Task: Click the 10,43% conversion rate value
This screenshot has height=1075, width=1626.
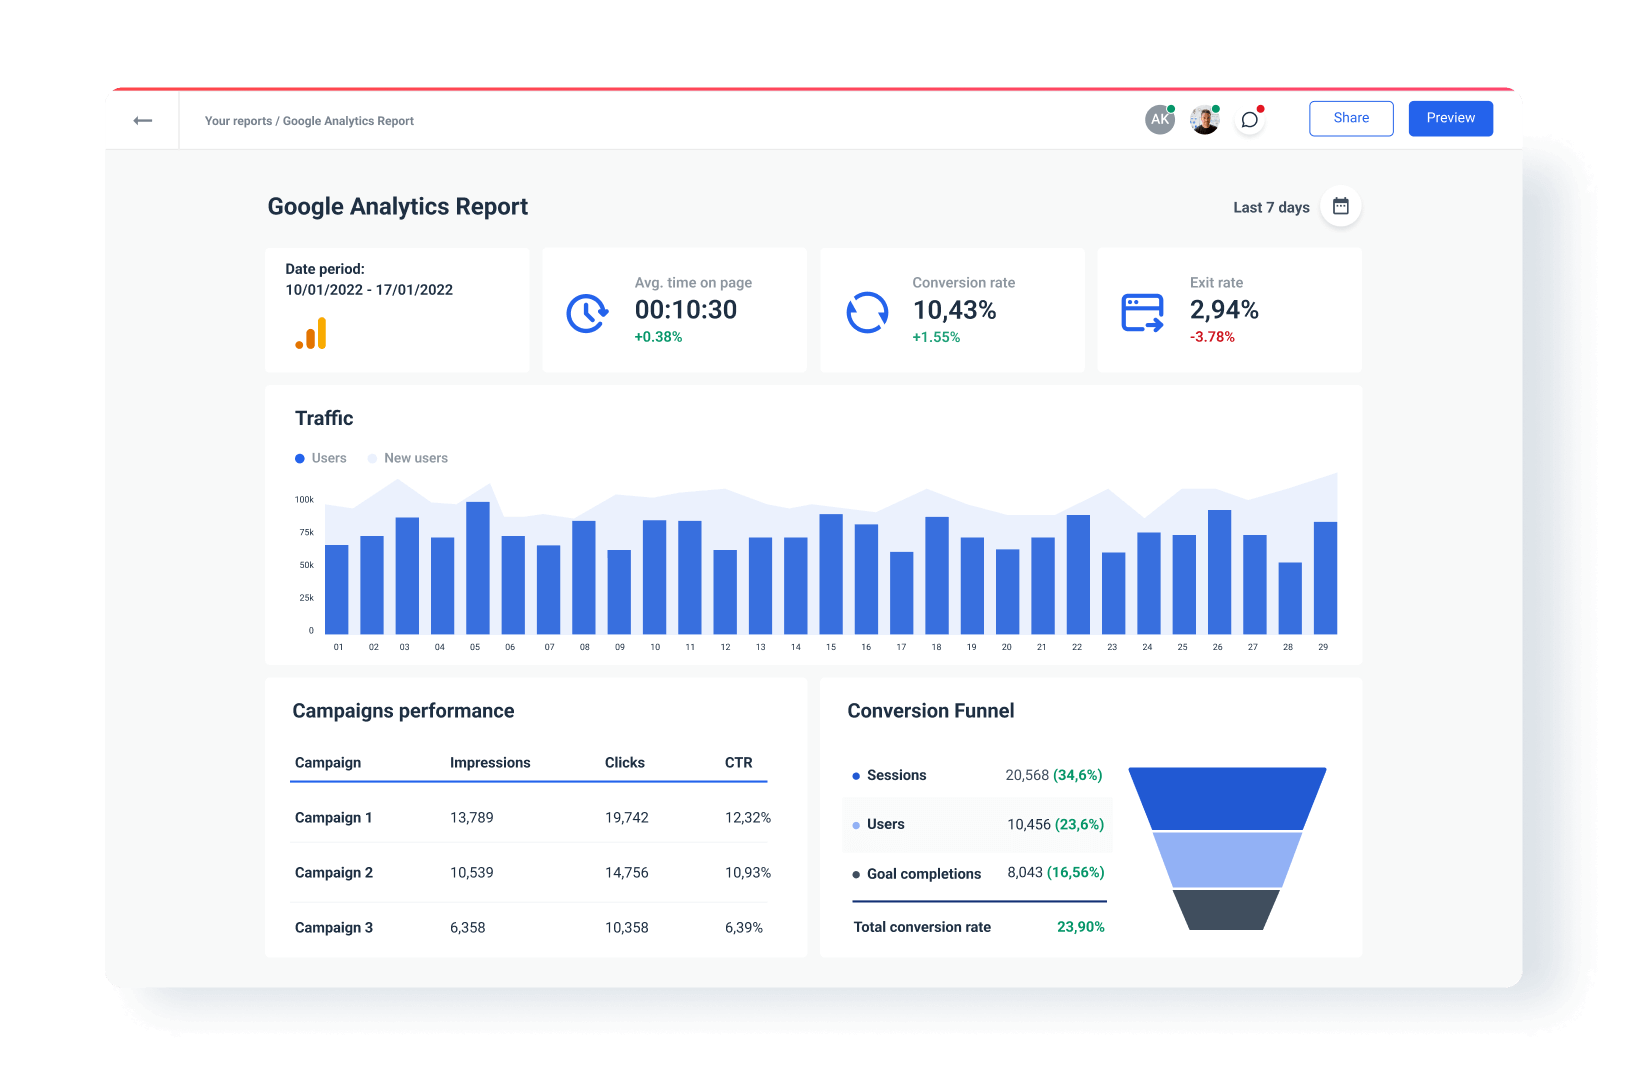Action: pyautogui.click(x=954, y=310)
